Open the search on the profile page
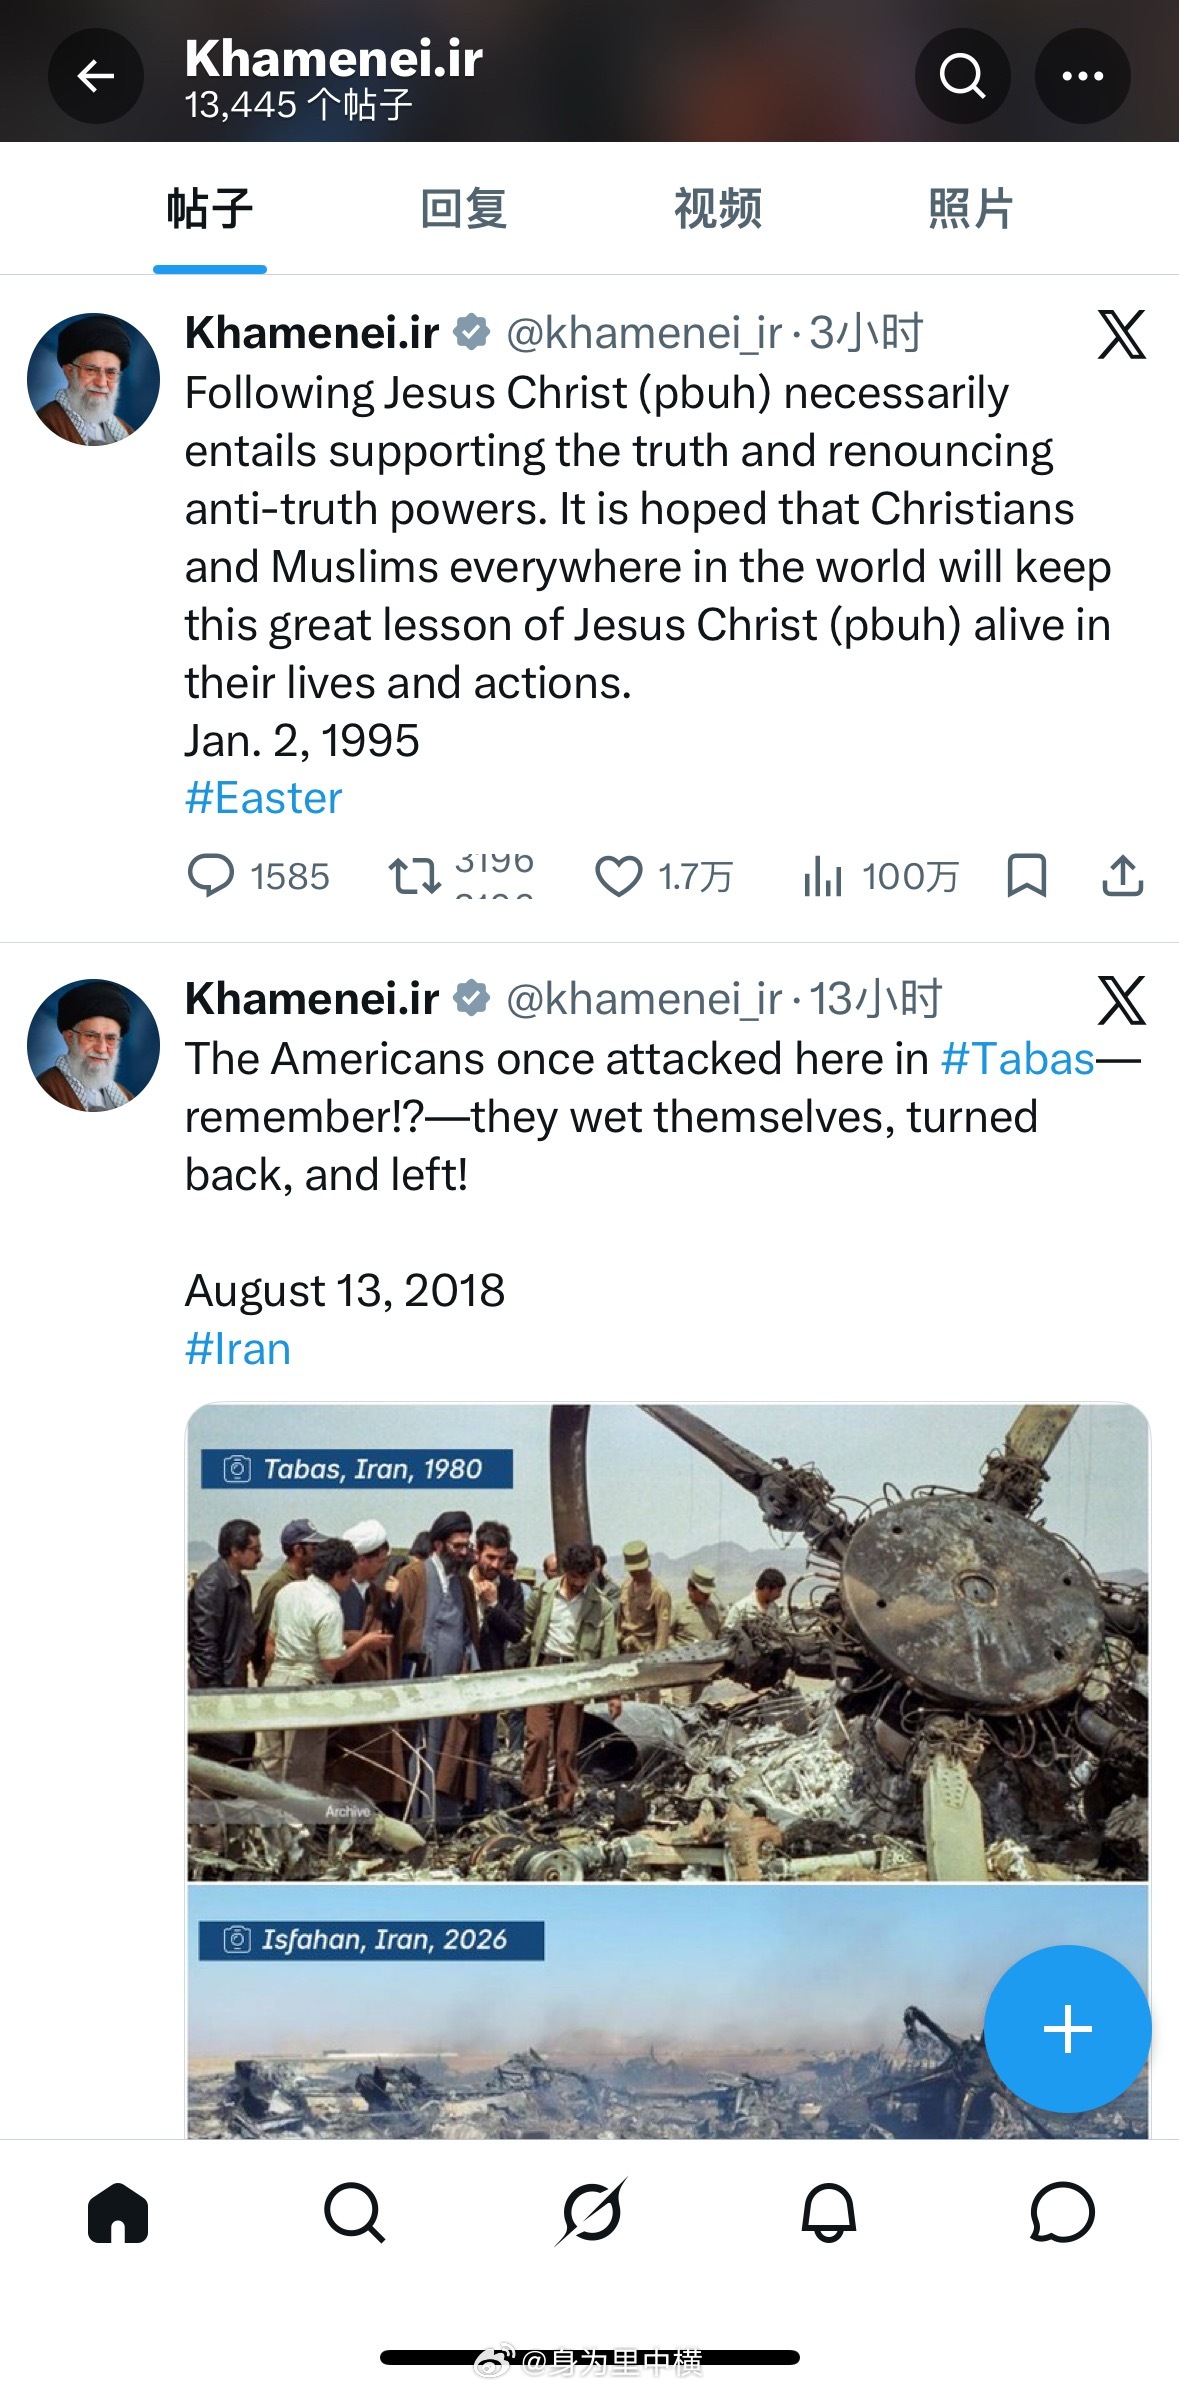Image resolution: width=1179 pixels, height=2390 pixels. click(x=962, y=75)
